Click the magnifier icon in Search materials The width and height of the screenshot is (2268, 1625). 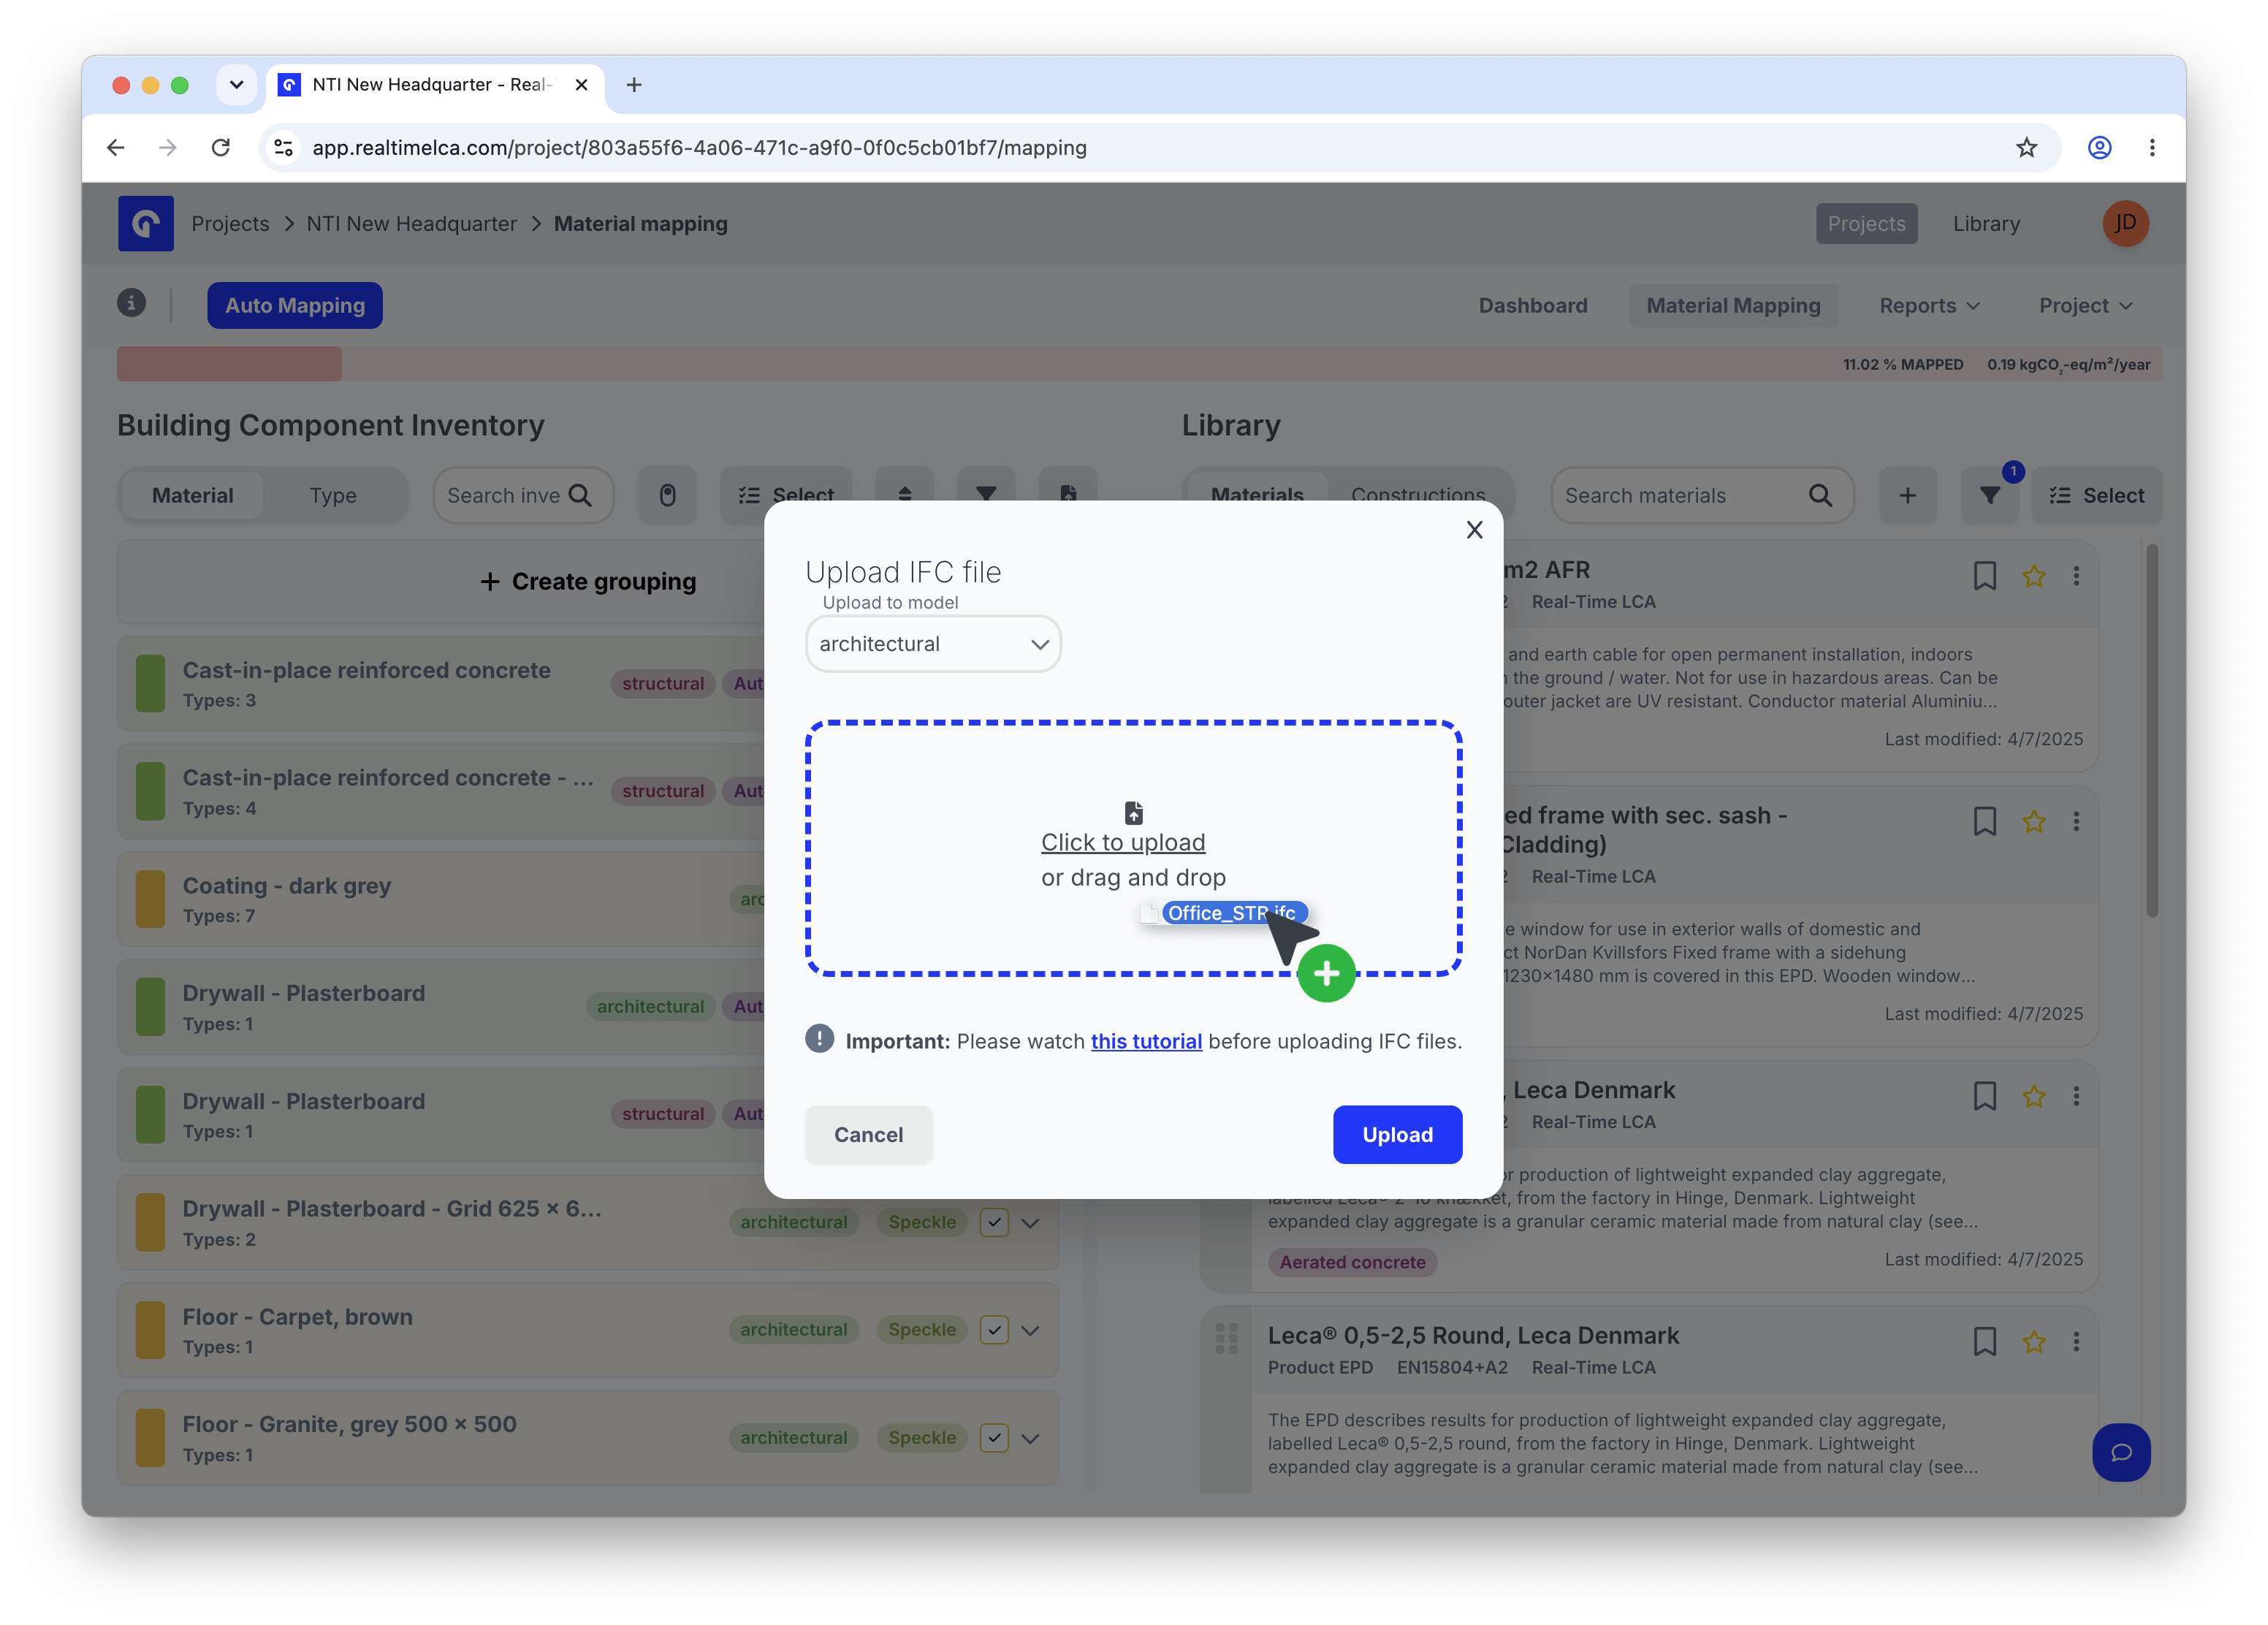point(1820,495)
